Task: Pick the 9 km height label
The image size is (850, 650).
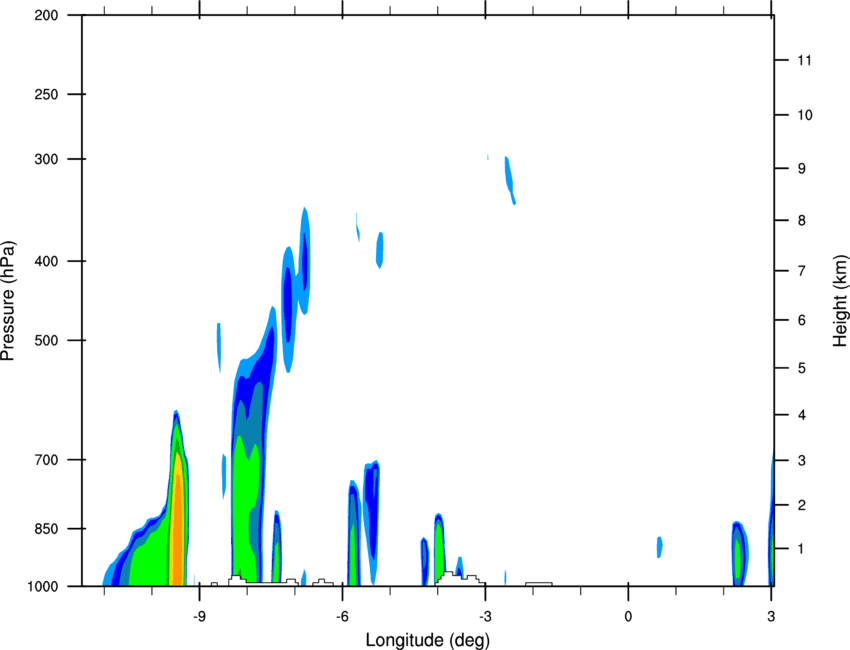Action: point(802,169)
